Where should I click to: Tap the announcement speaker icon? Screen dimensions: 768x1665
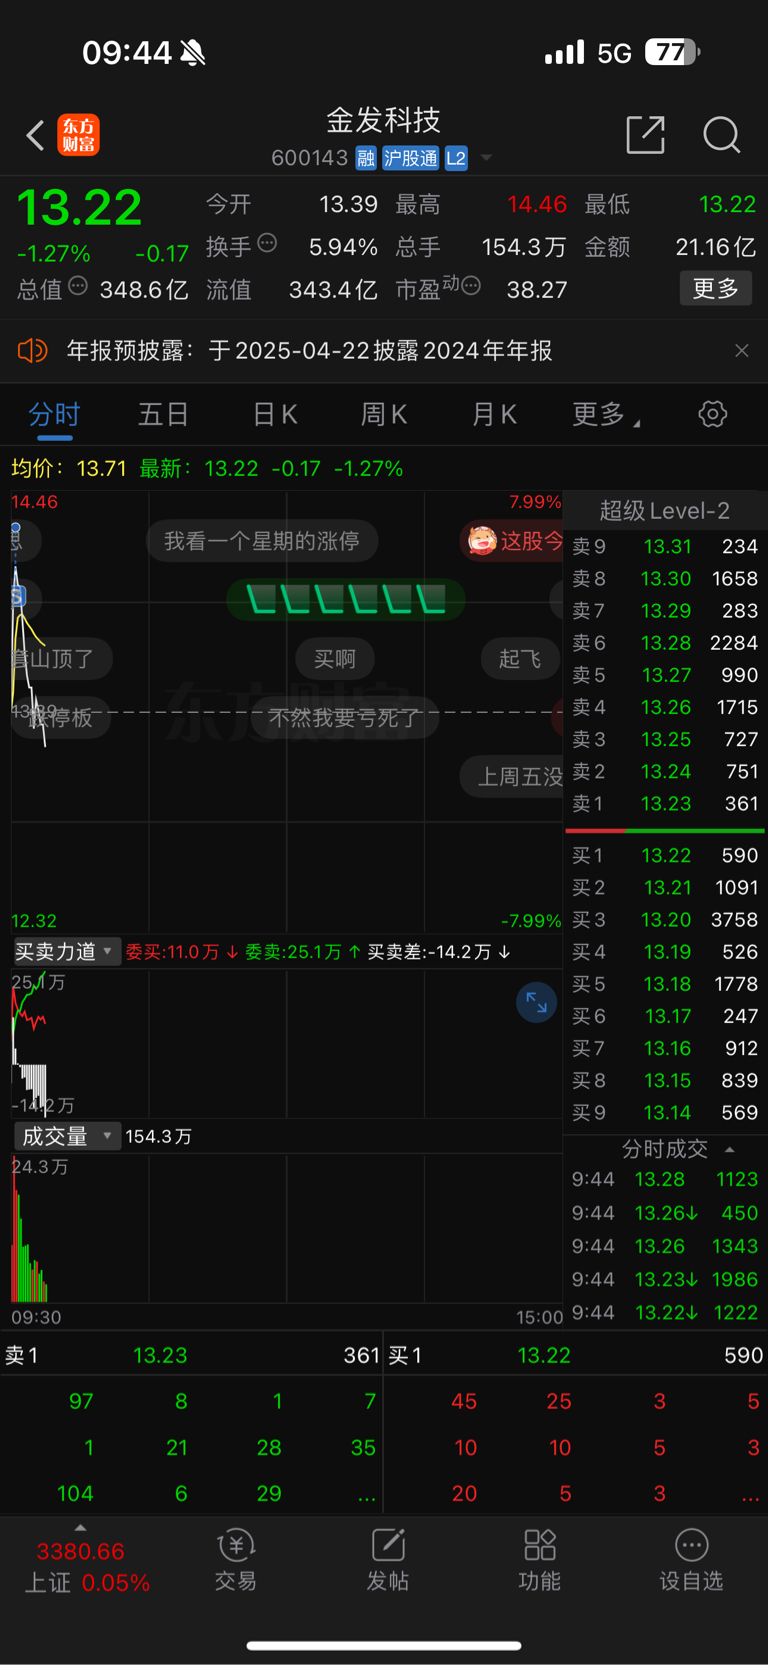click(32, 351)
